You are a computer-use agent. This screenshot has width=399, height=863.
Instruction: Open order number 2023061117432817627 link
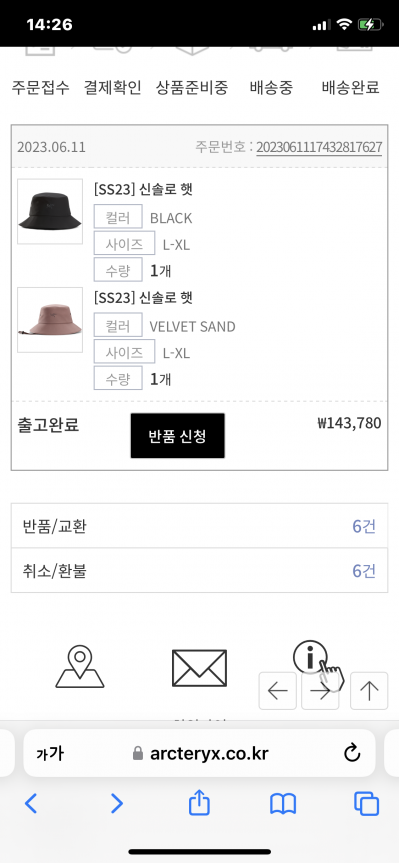(x=319, y=148)
